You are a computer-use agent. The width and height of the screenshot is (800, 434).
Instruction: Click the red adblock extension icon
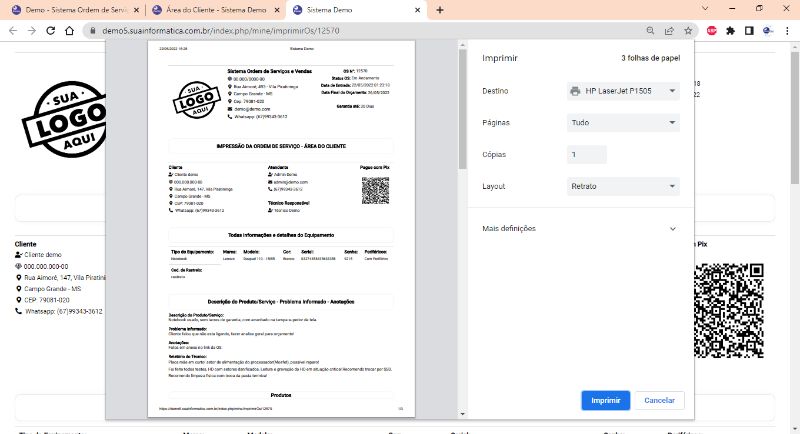point(711,31)
